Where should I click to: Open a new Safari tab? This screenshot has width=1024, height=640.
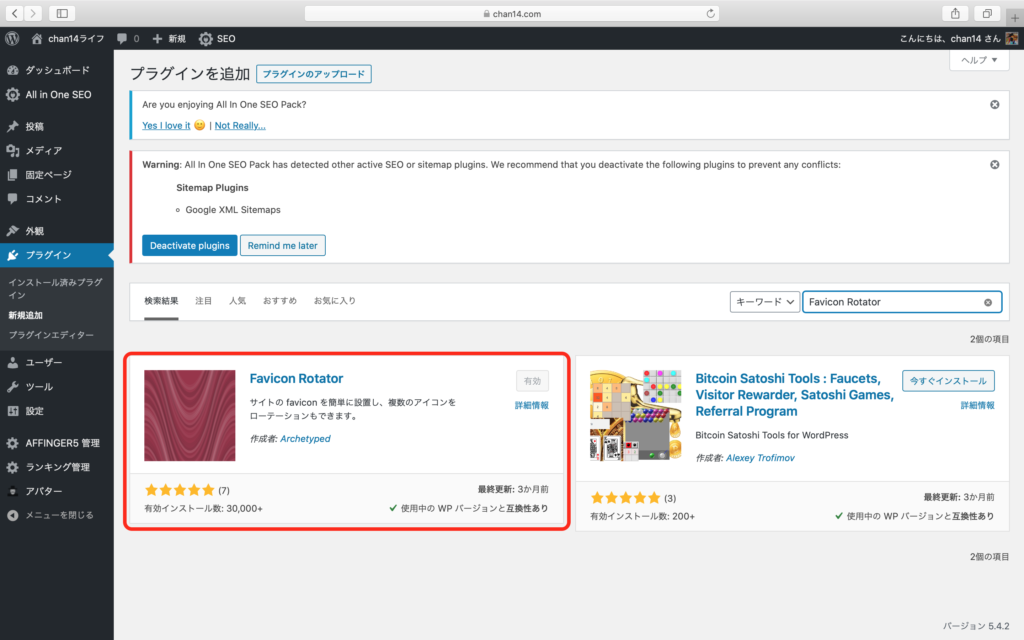click(x=1015, y=18)
